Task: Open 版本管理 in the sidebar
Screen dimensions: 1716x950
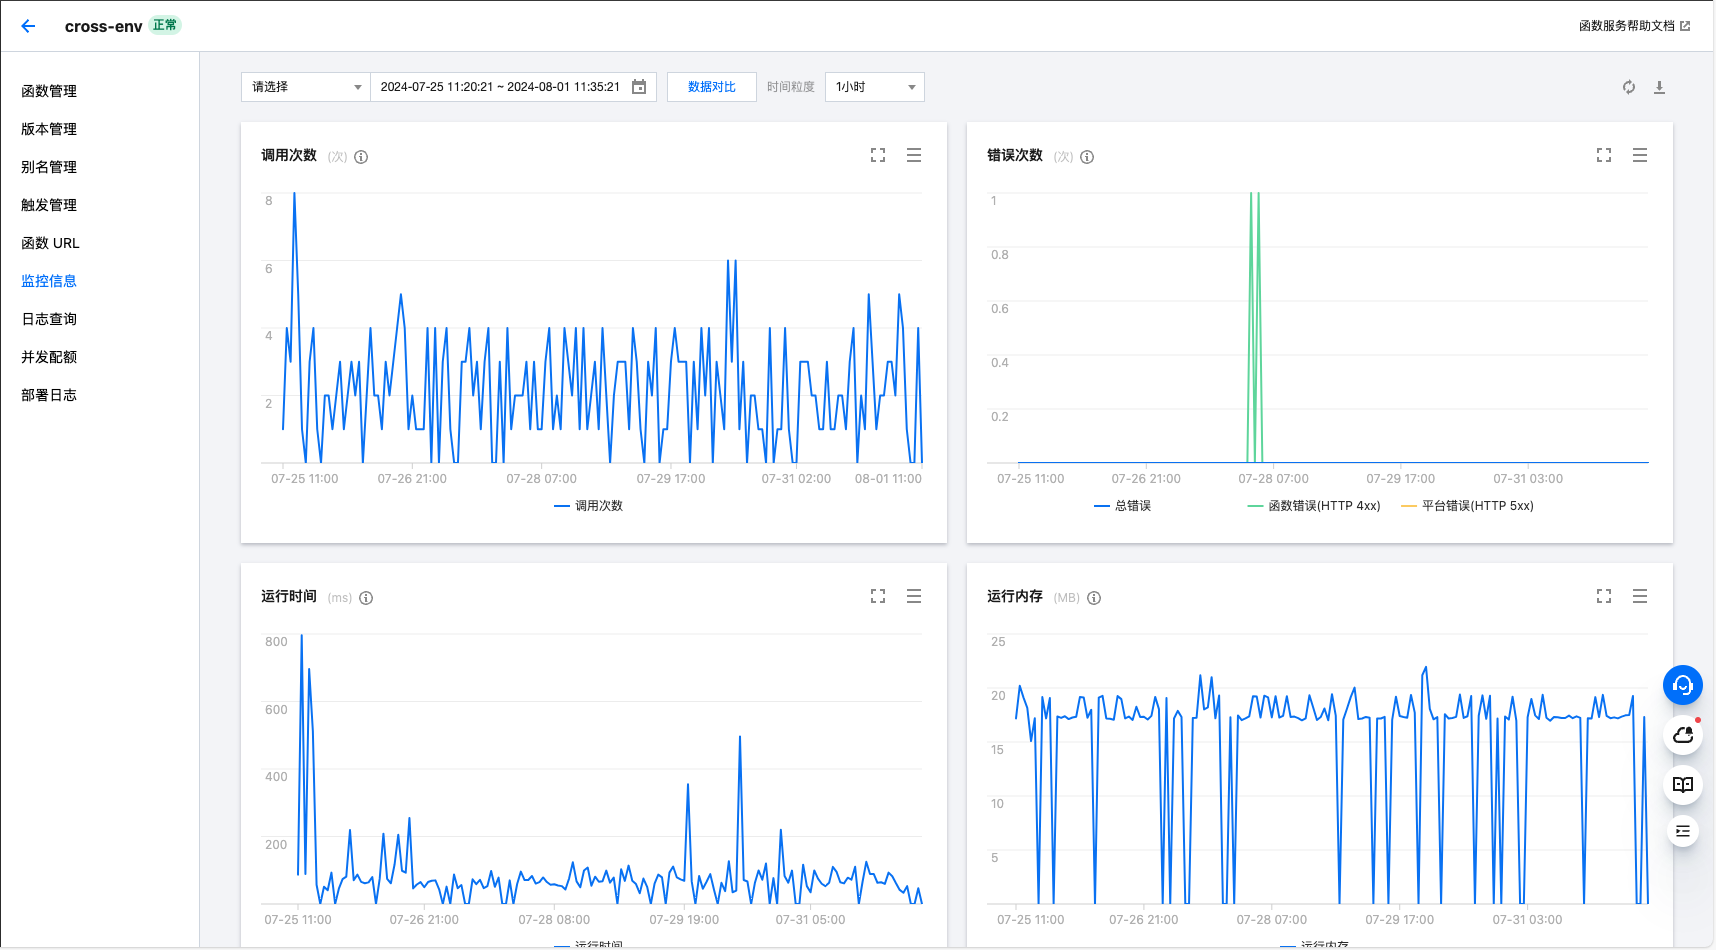Action: (49, 129)
